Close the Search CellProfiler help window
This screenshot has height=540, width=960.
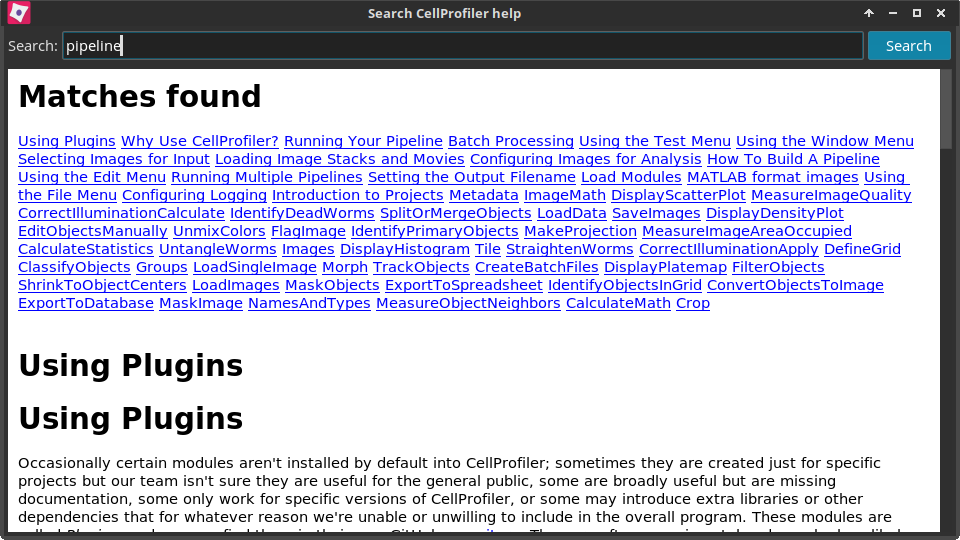pos(941,13)
